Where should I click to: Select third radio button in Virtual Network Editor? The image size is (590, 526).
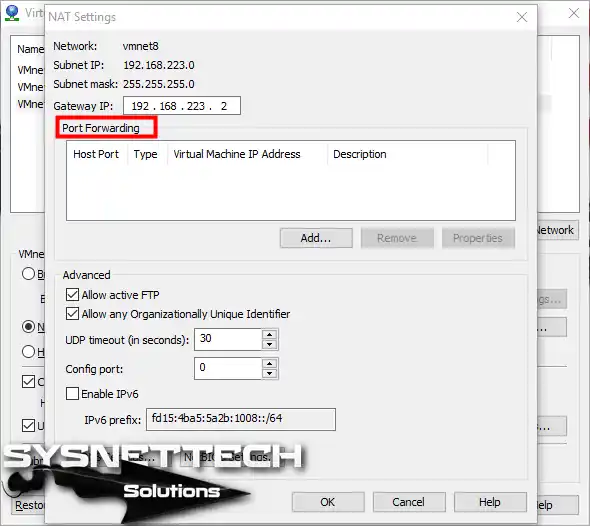(28, 351)
